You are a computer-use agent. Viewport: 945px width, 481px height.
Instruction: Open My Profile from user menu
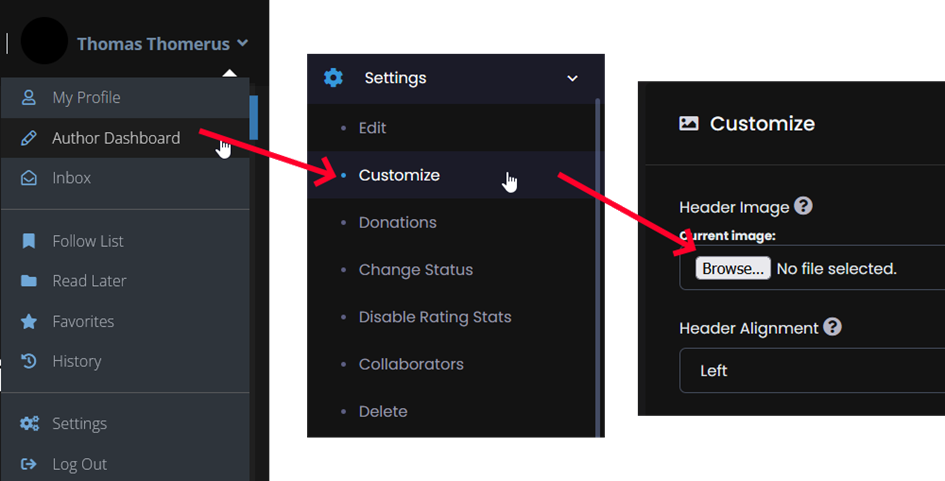point(125,98)
